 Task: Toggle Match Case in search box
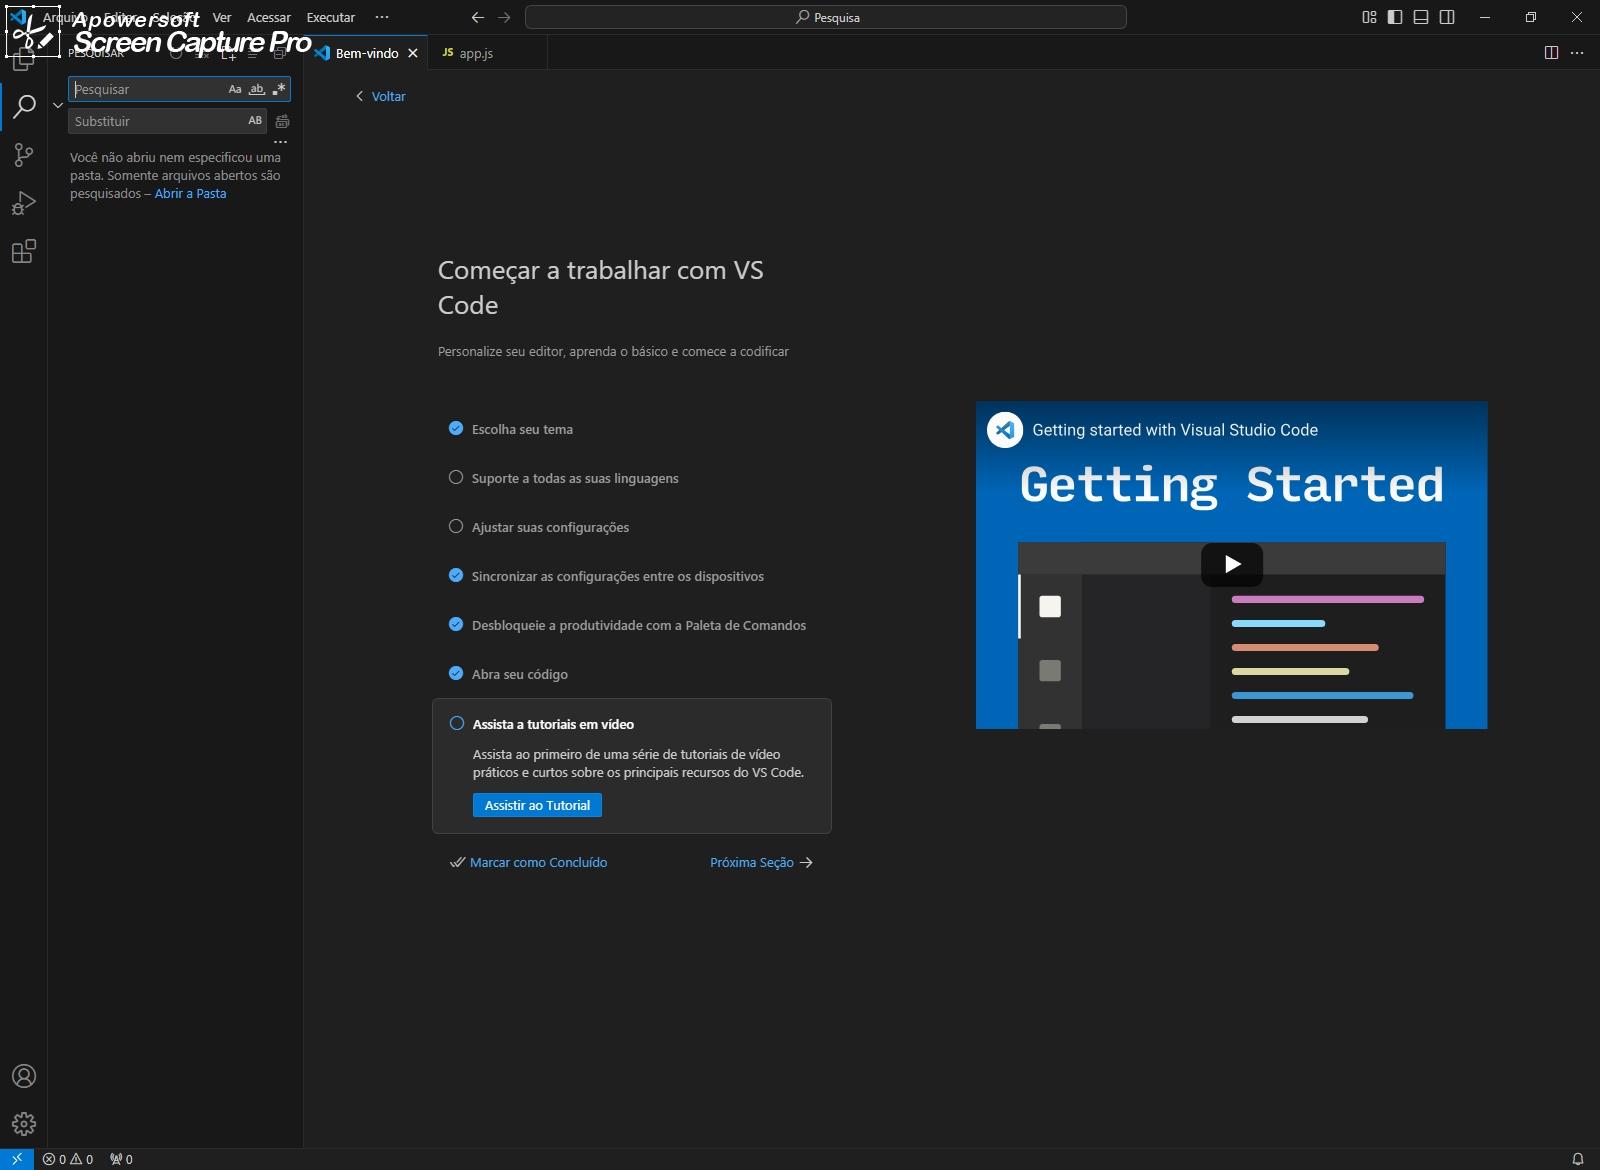tap(235, 89)
